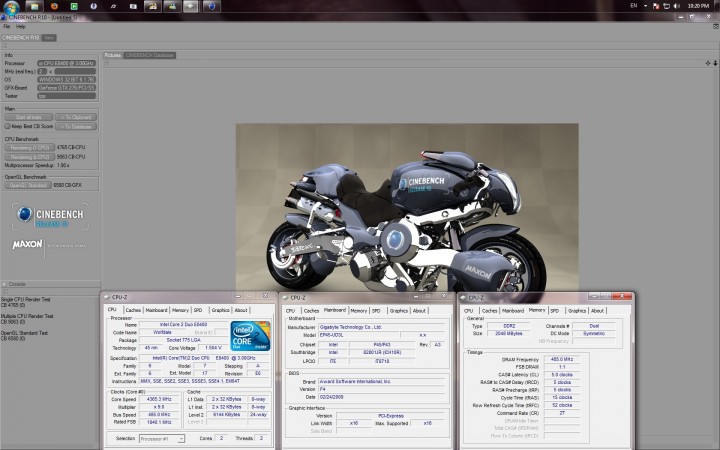The image size is (720, 450).
Task: Select Graphics tab in middle CPU-Z window
Action: [x=399, y=310]
